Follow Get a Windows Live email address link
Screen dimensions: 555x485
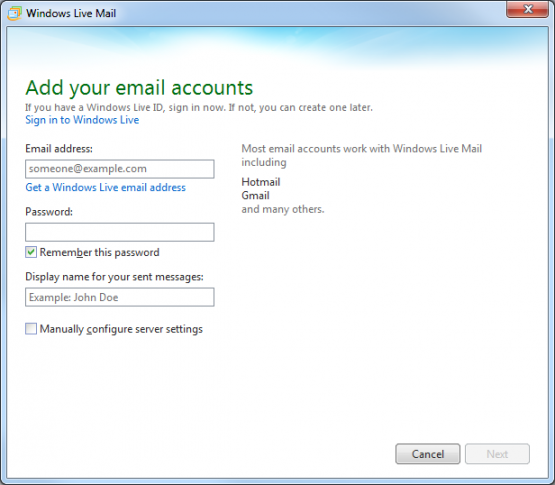click(x=105, y=187)
